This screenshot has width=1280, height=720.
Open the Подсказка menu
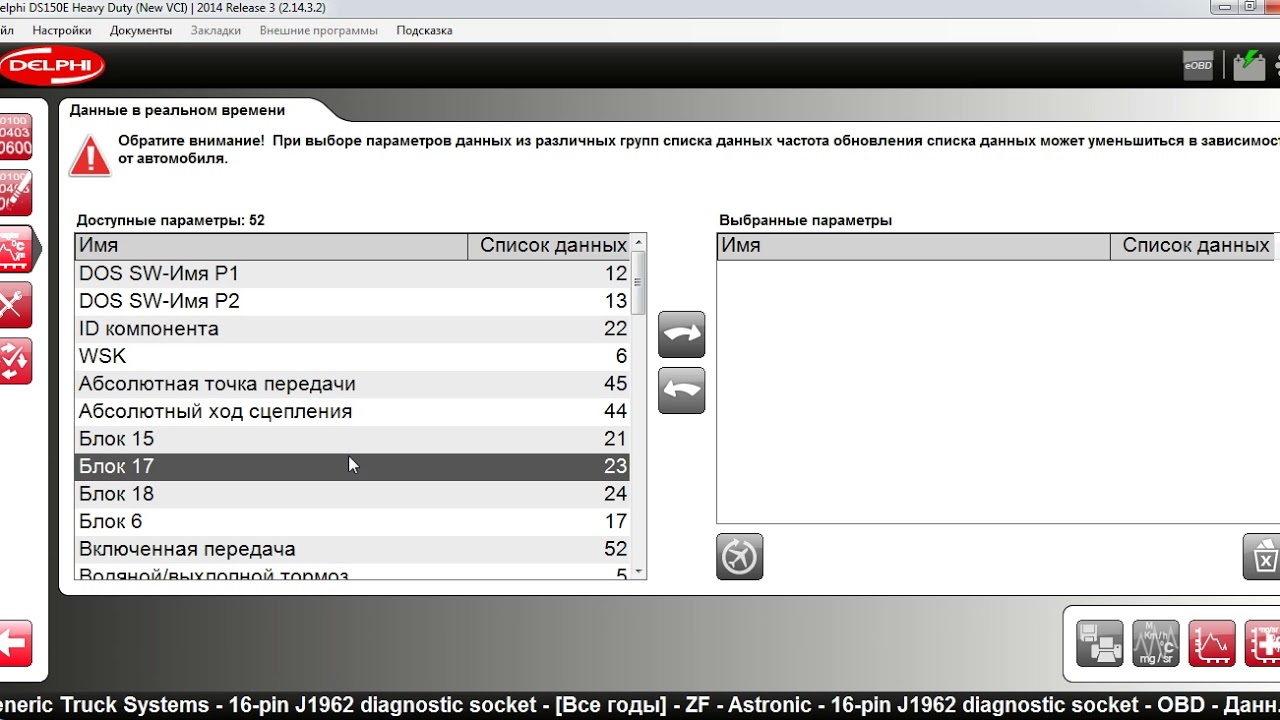click(425, 30)
